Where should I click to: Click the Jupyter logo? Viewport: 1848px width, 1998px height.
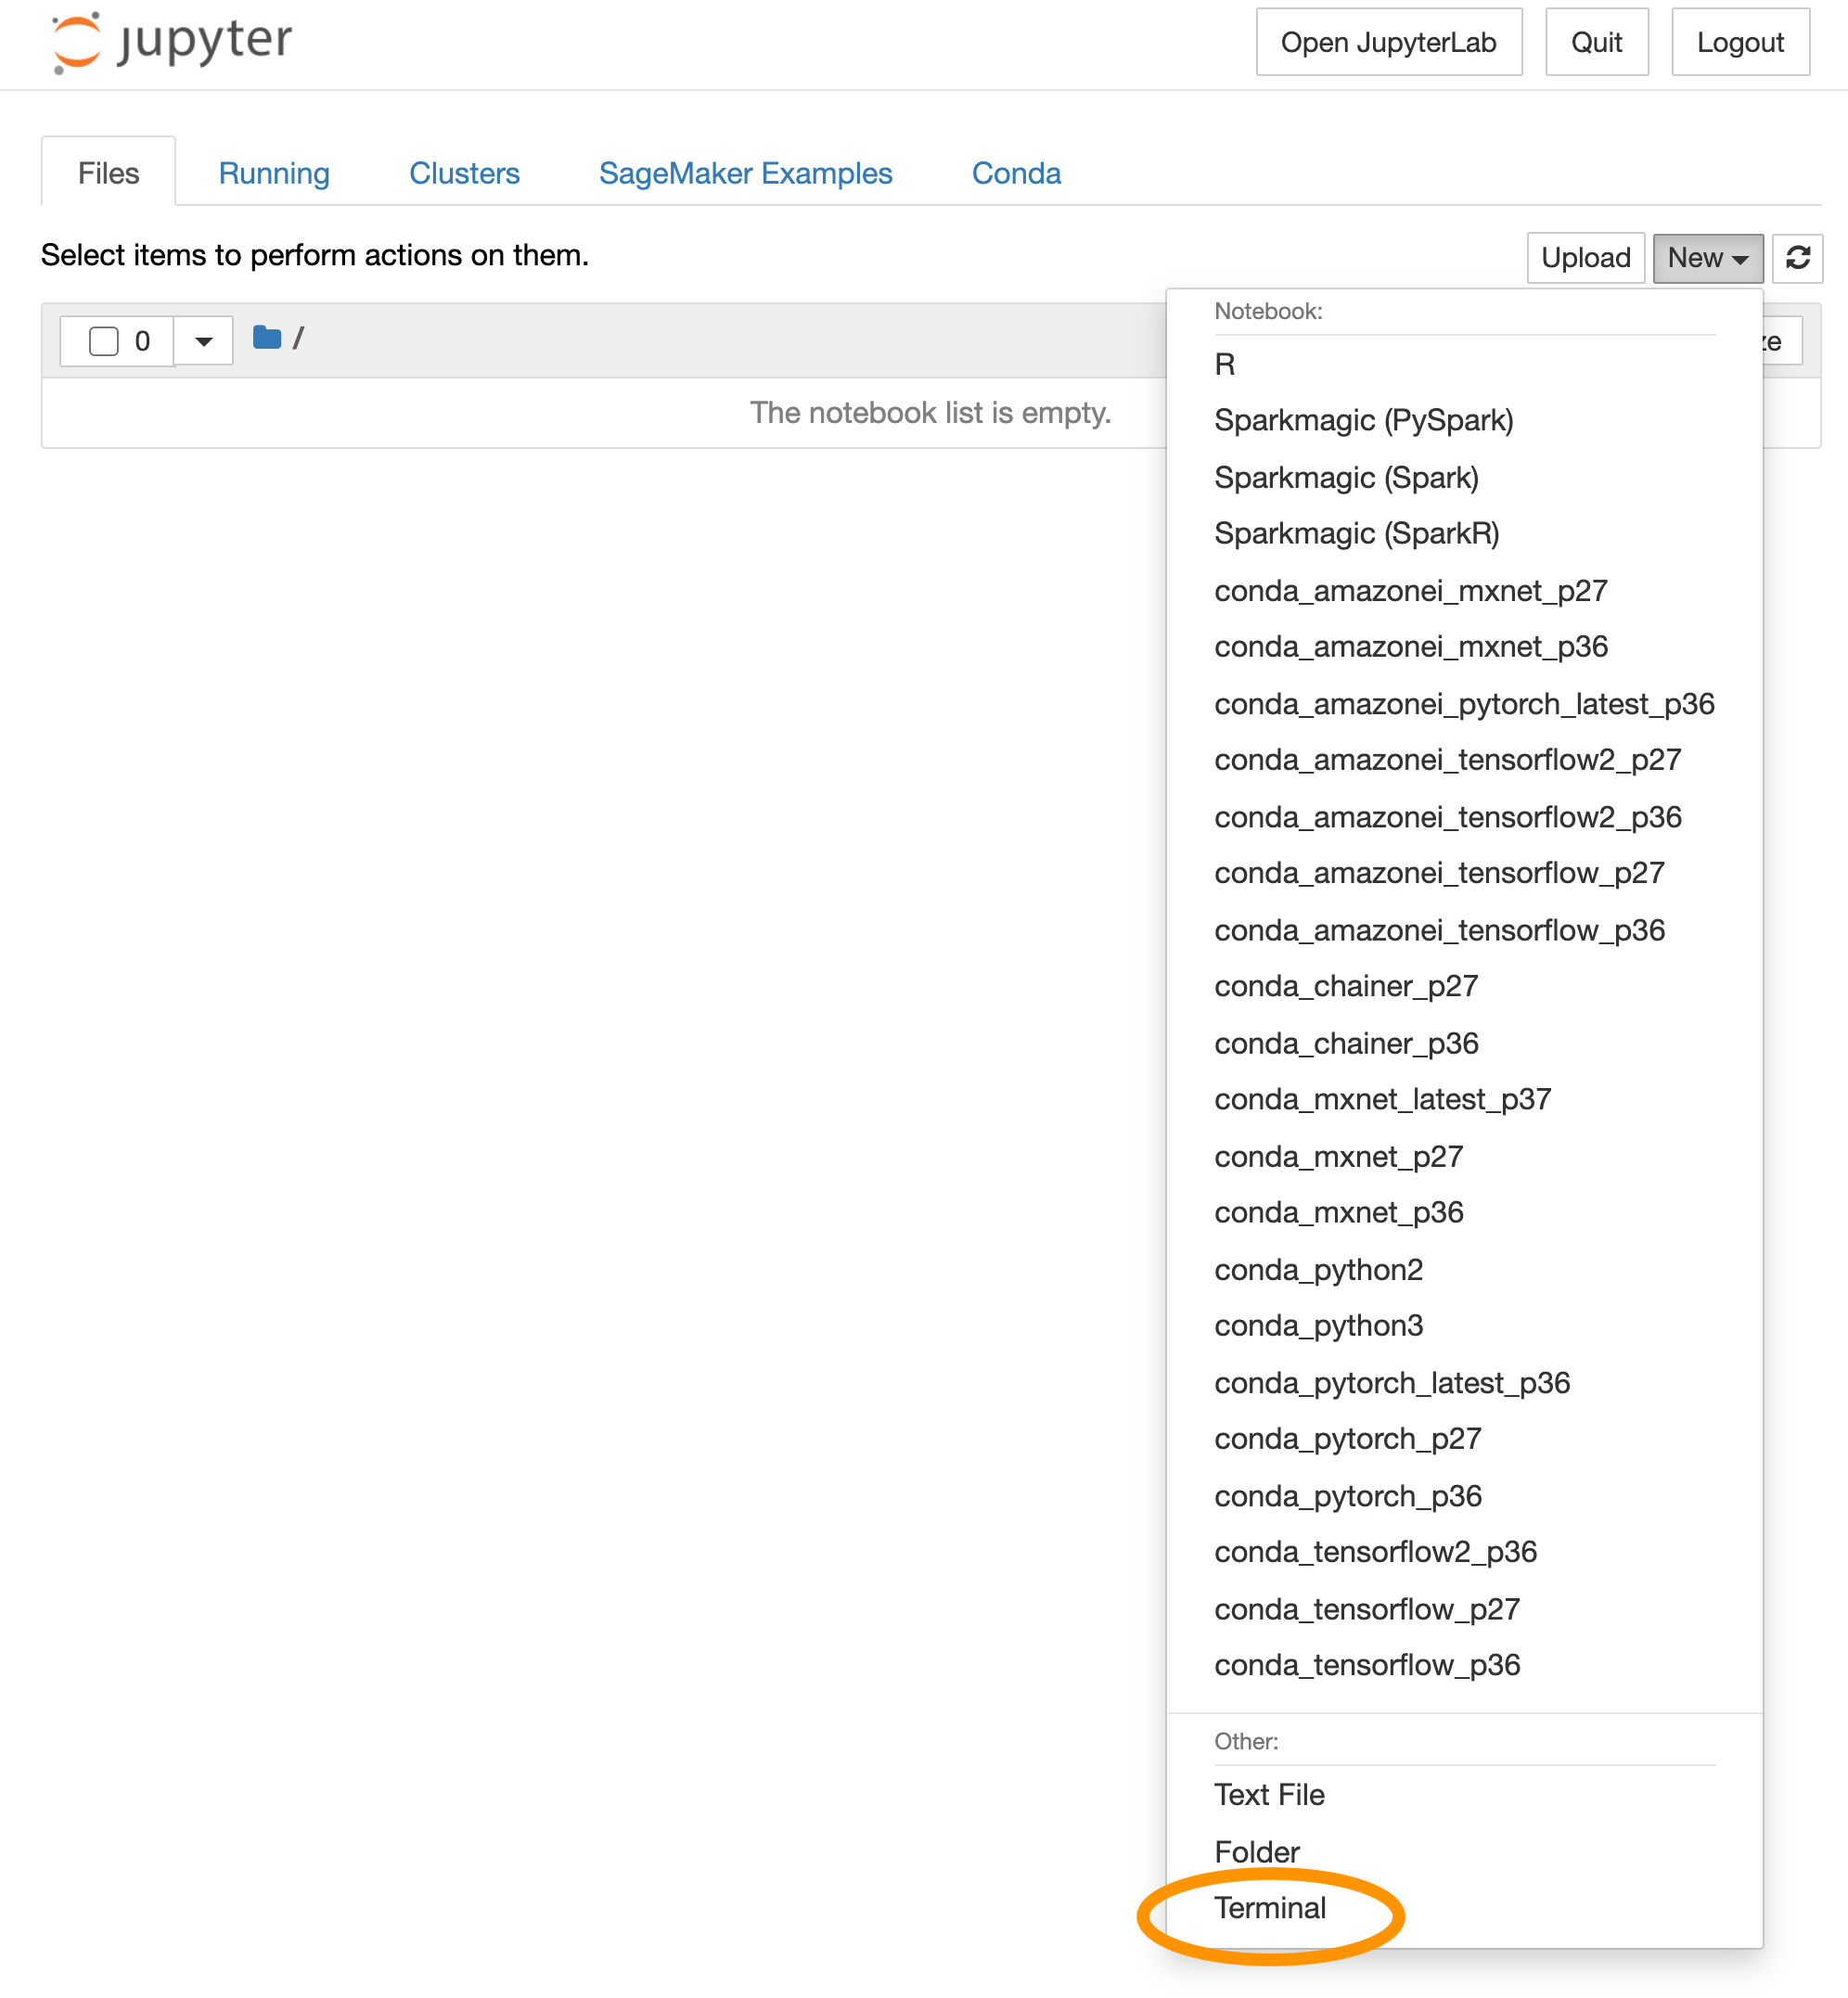pyautogui.click(x=172, y=42)
